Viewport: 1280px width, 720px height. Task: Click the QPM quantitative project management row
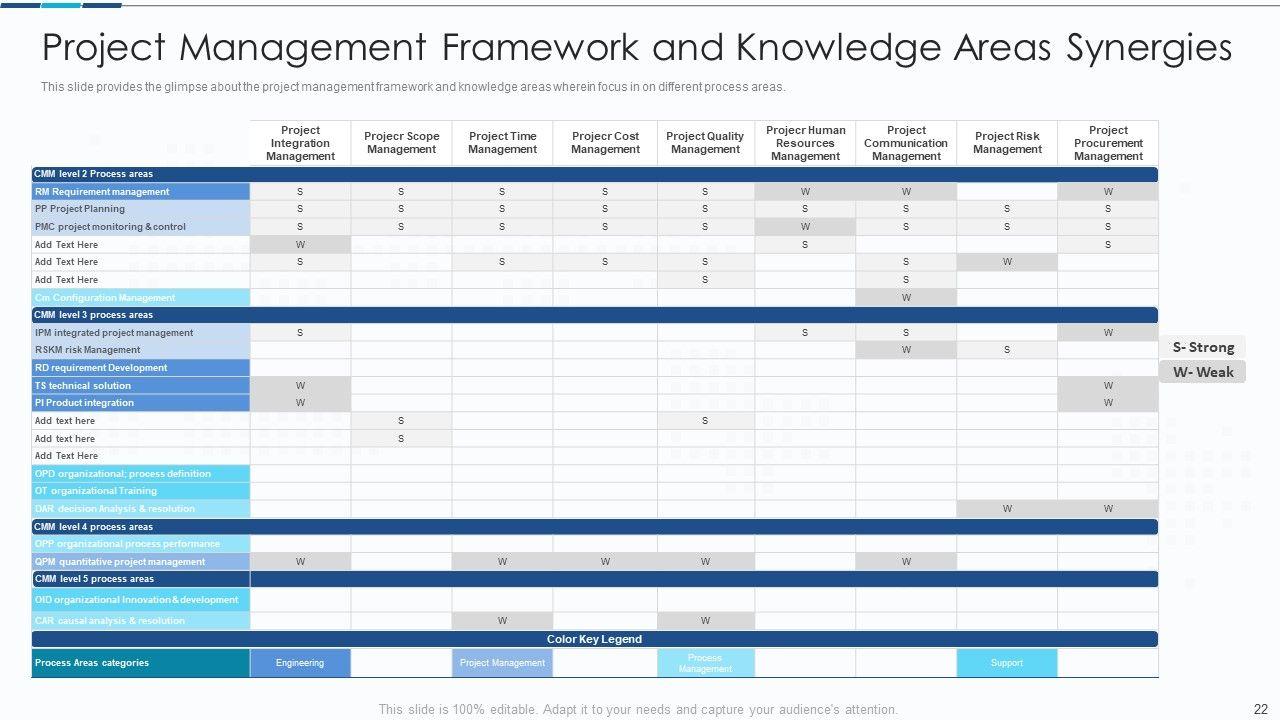tap(140, 562)
